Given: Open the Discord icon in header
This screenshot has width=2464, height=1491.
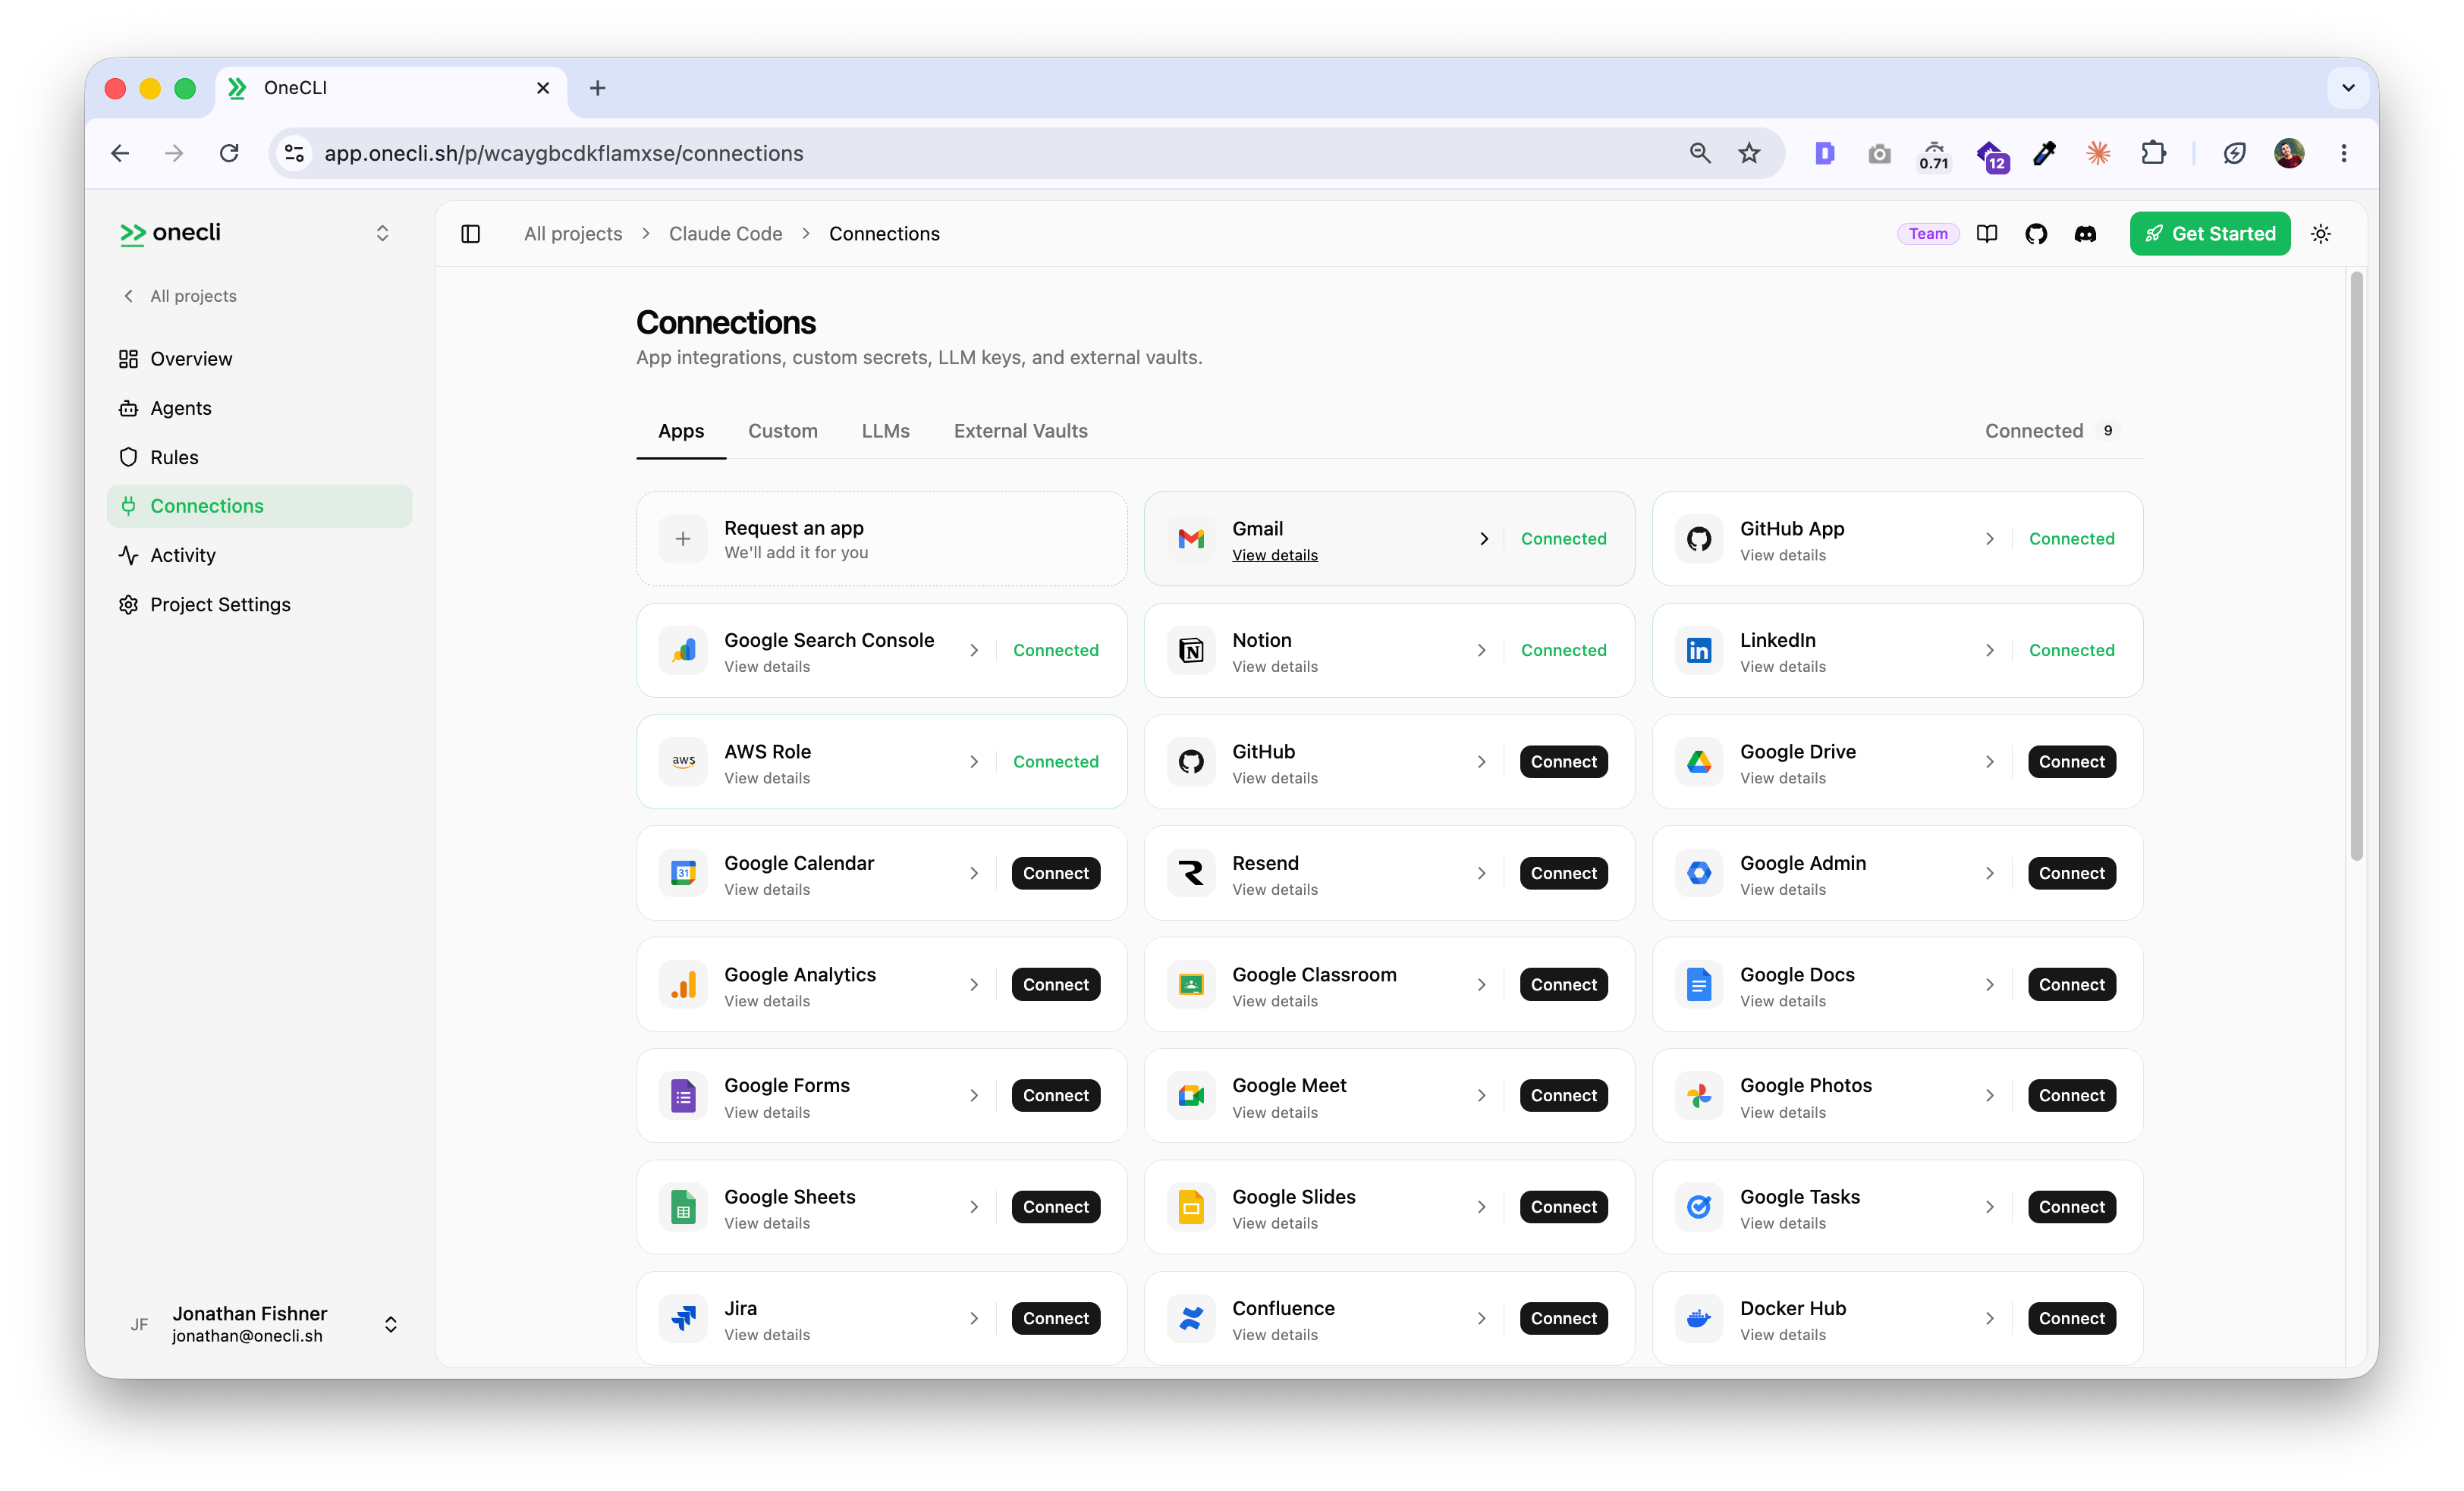Looking at the screenshot, I should 2085,234.
